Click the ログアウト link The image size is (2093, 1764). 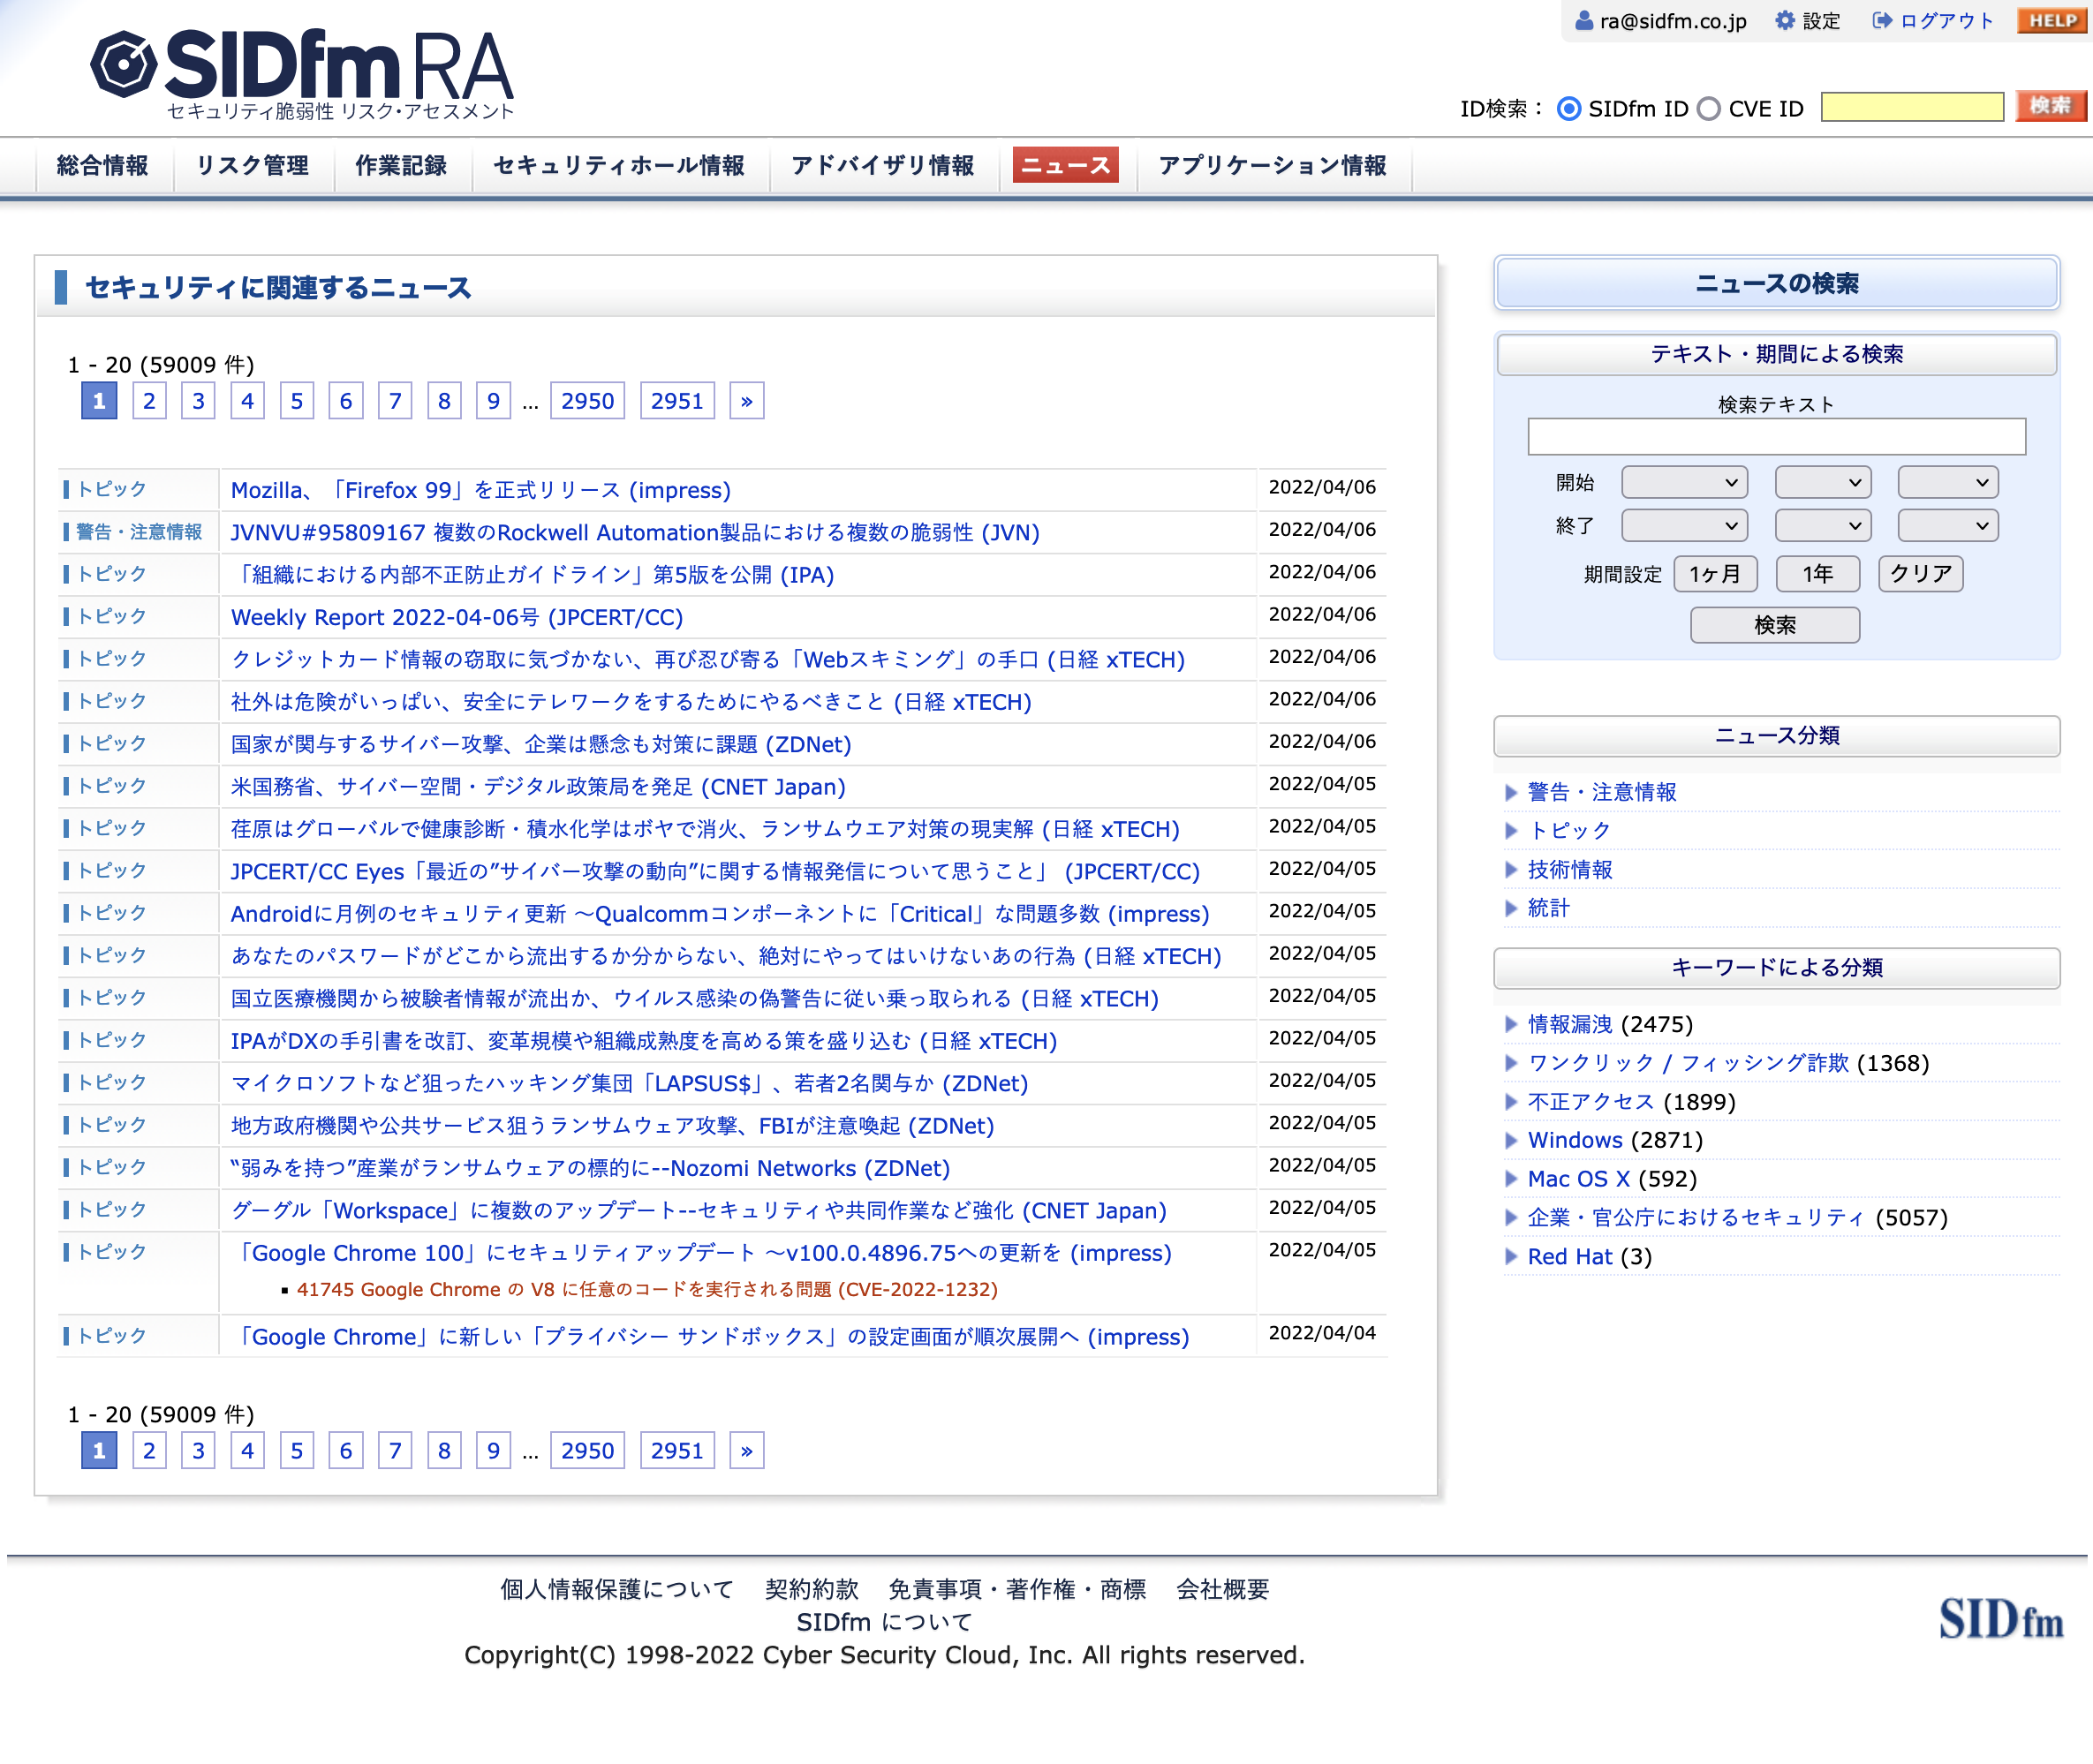(x=1946, y=21)
